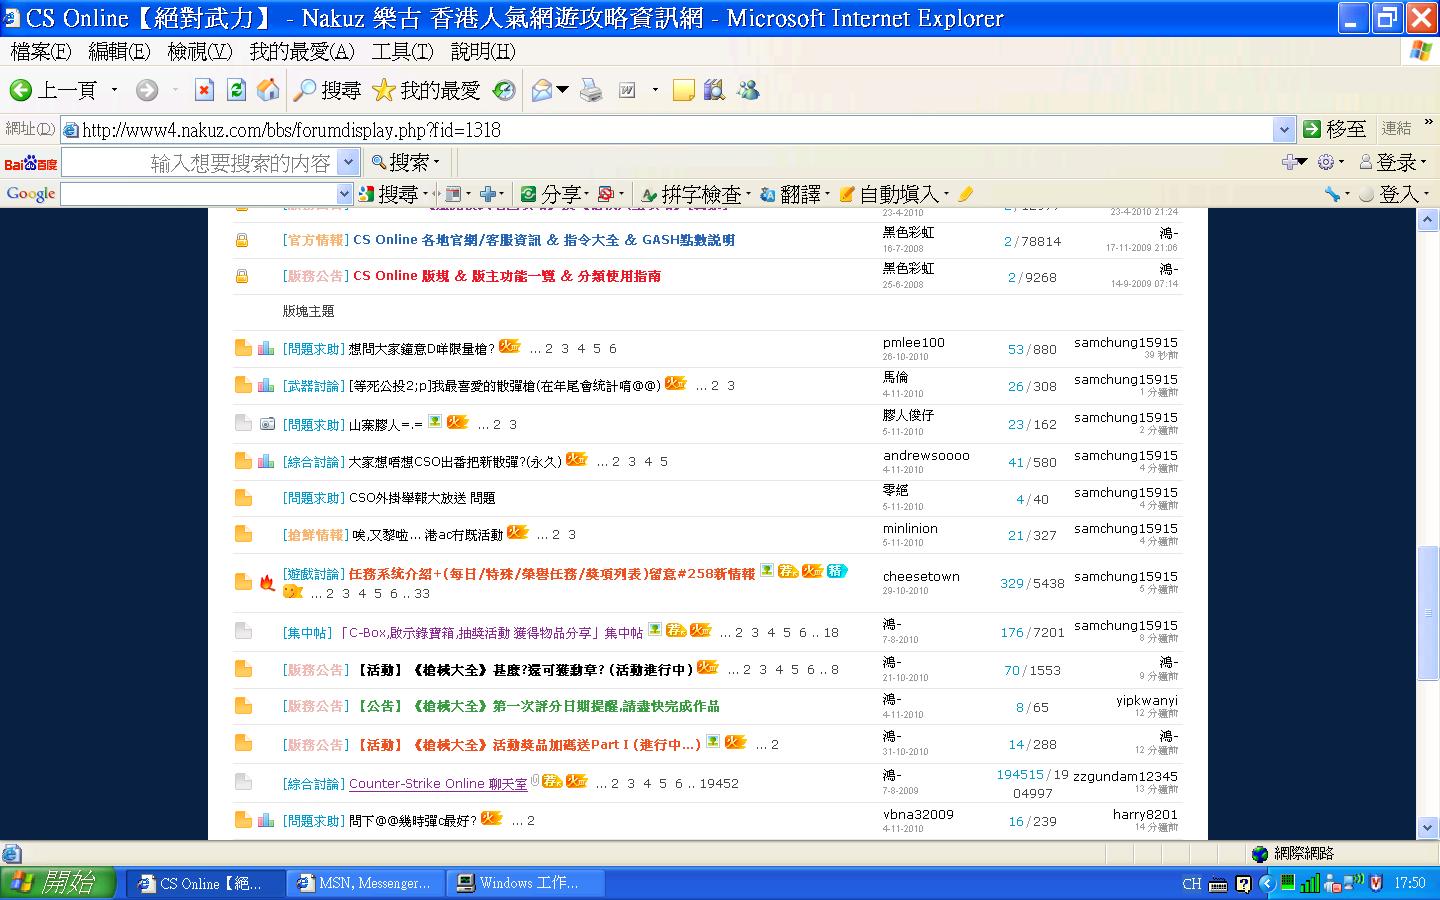Viewport: 1440px width, 900px height.
Task: Open Baidu toolbar gear settings icon
Action: (x=1326, y=162)
